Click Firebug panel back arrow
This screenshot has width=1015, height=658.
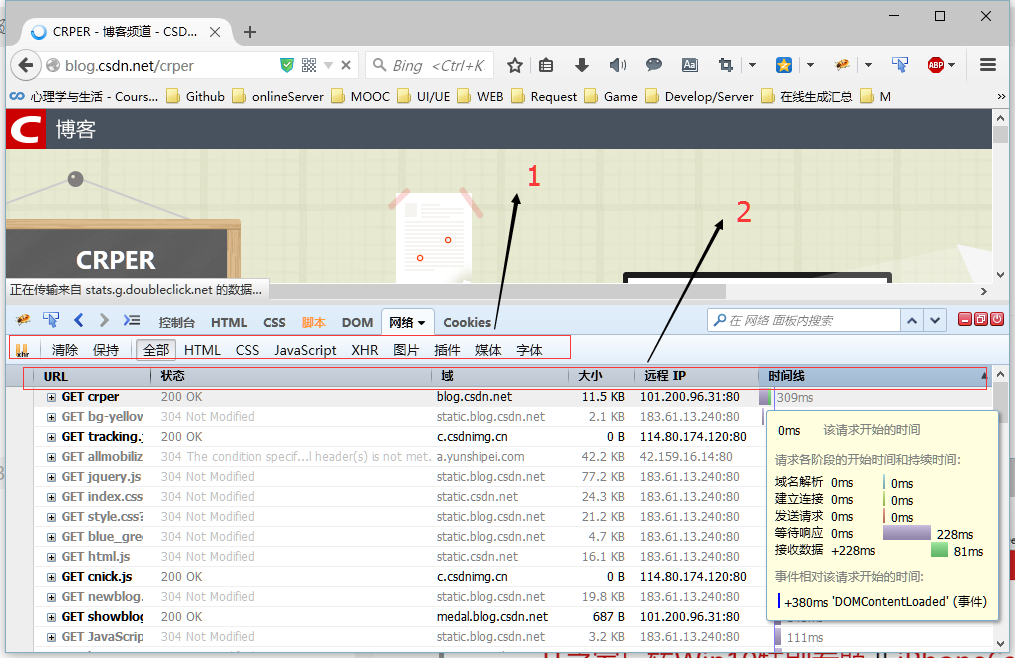[79, 320]
